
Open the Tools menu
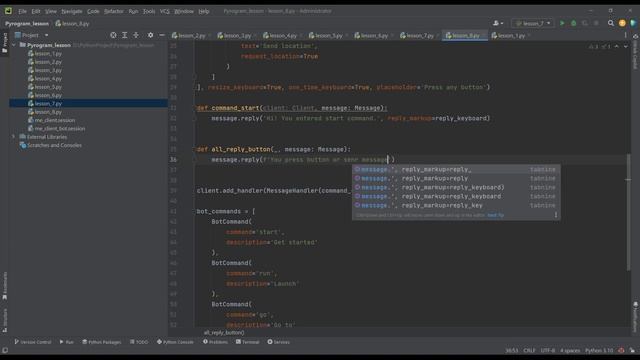(x=149, y=11)
